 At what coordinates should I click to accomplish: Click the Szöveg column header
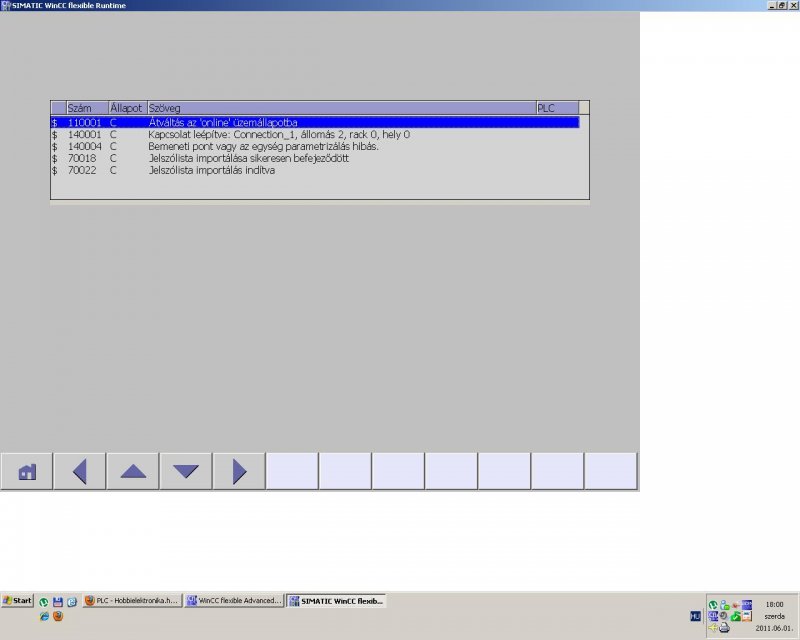[341, 108]
